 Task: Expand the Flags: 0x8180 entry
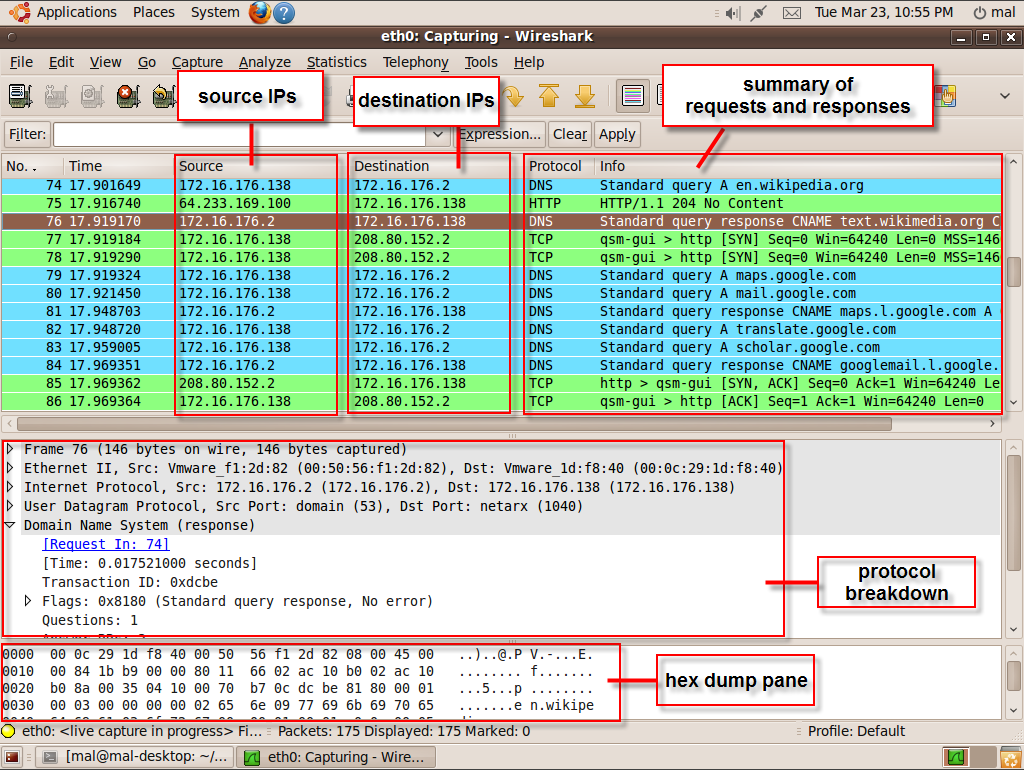(29, 601)
